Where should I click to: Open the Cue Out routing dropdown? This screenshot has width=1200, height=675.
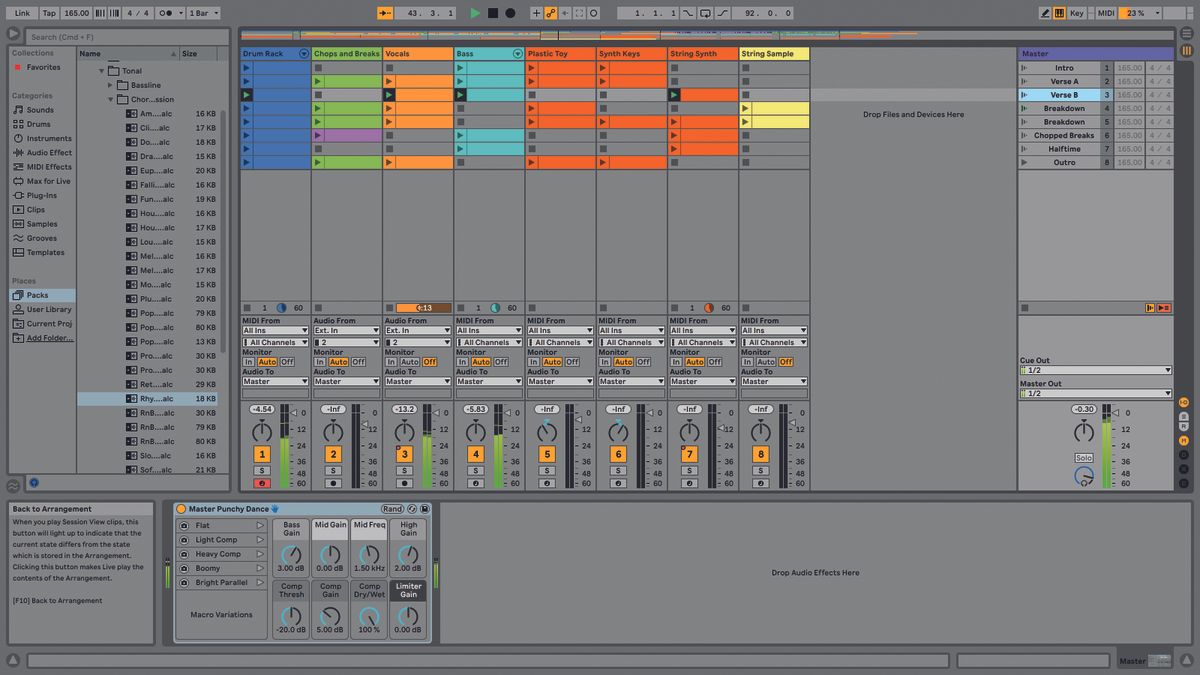1095,369
